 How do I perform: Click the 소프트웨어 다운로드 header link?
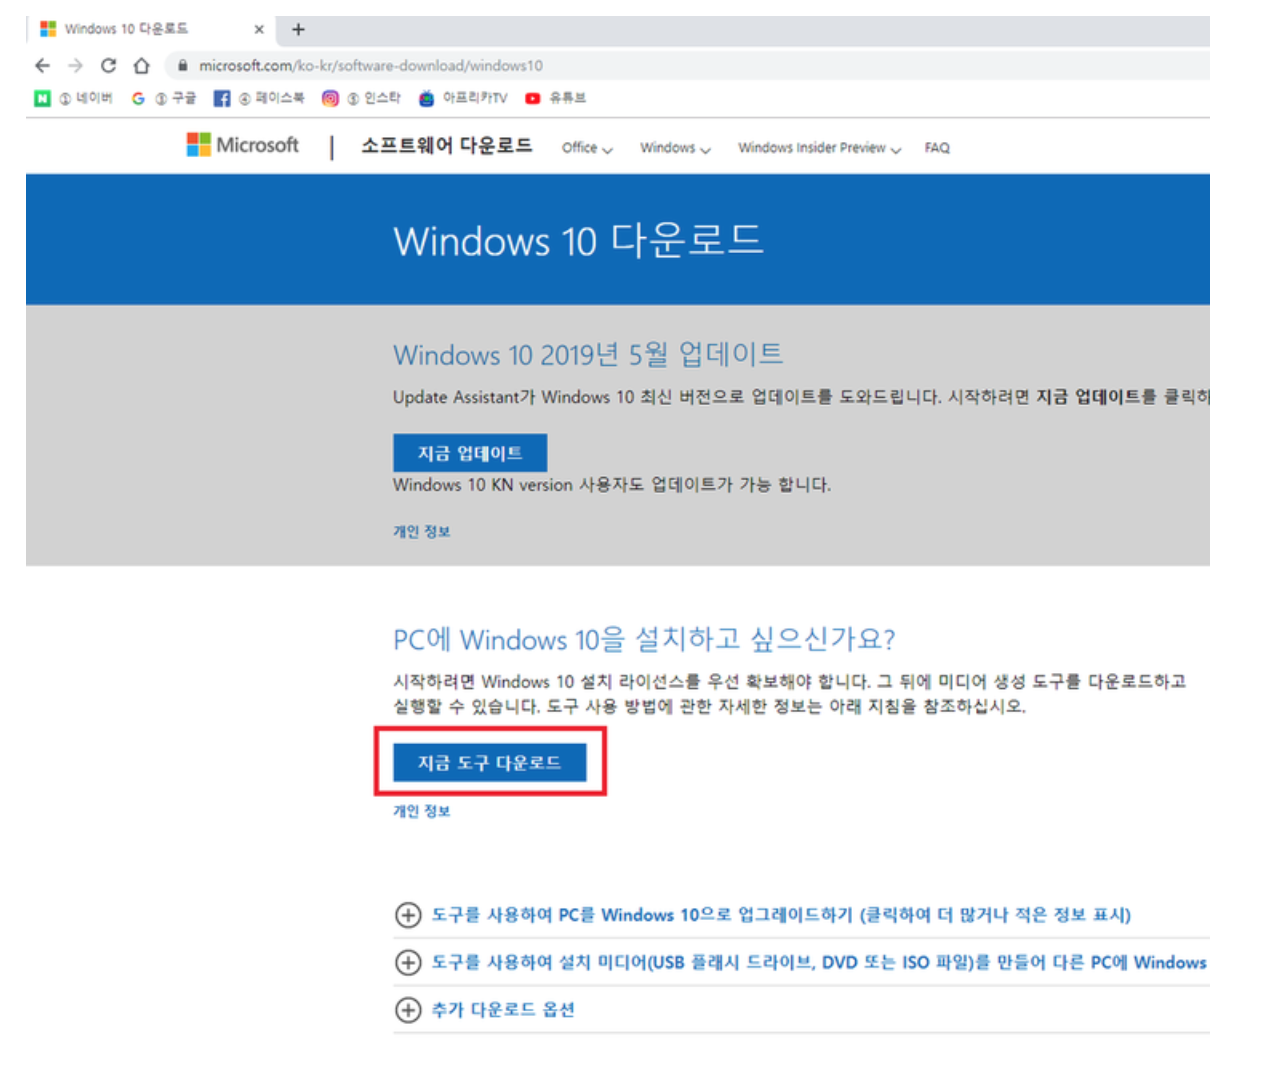point(446,146)
